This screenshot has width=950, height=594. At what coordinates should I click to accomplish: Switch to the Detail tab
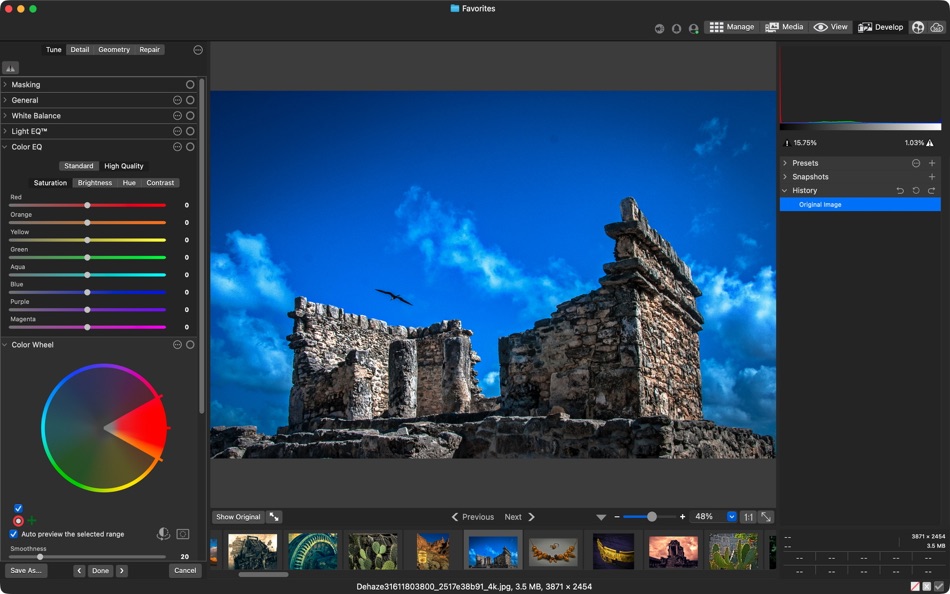click(x=79, y=48)
